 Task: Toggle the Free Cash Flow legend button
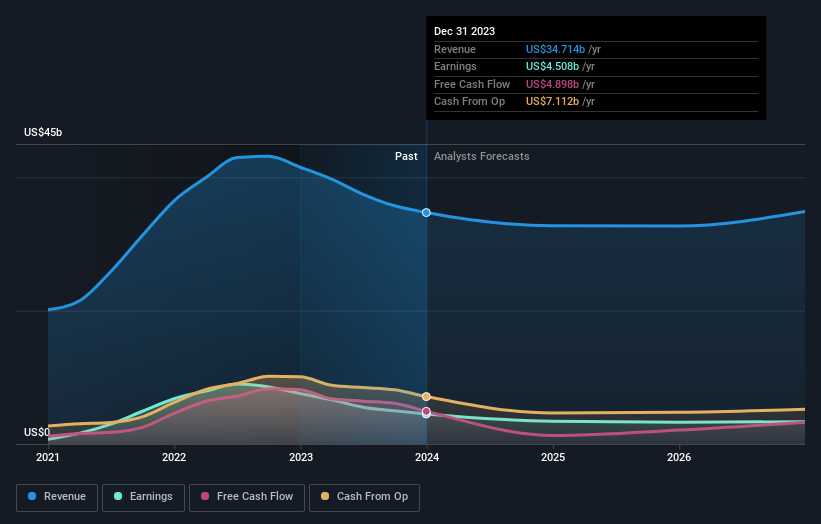click(x=247, y=497)
